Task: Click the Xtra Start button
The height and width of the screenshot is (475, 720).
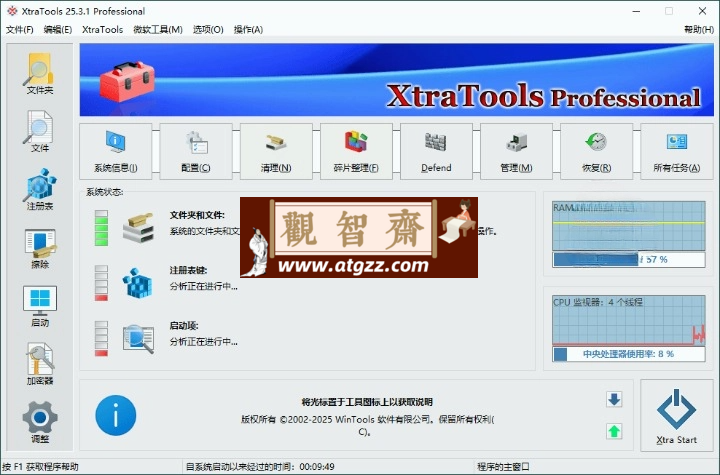Action: (x=677, y=416)
